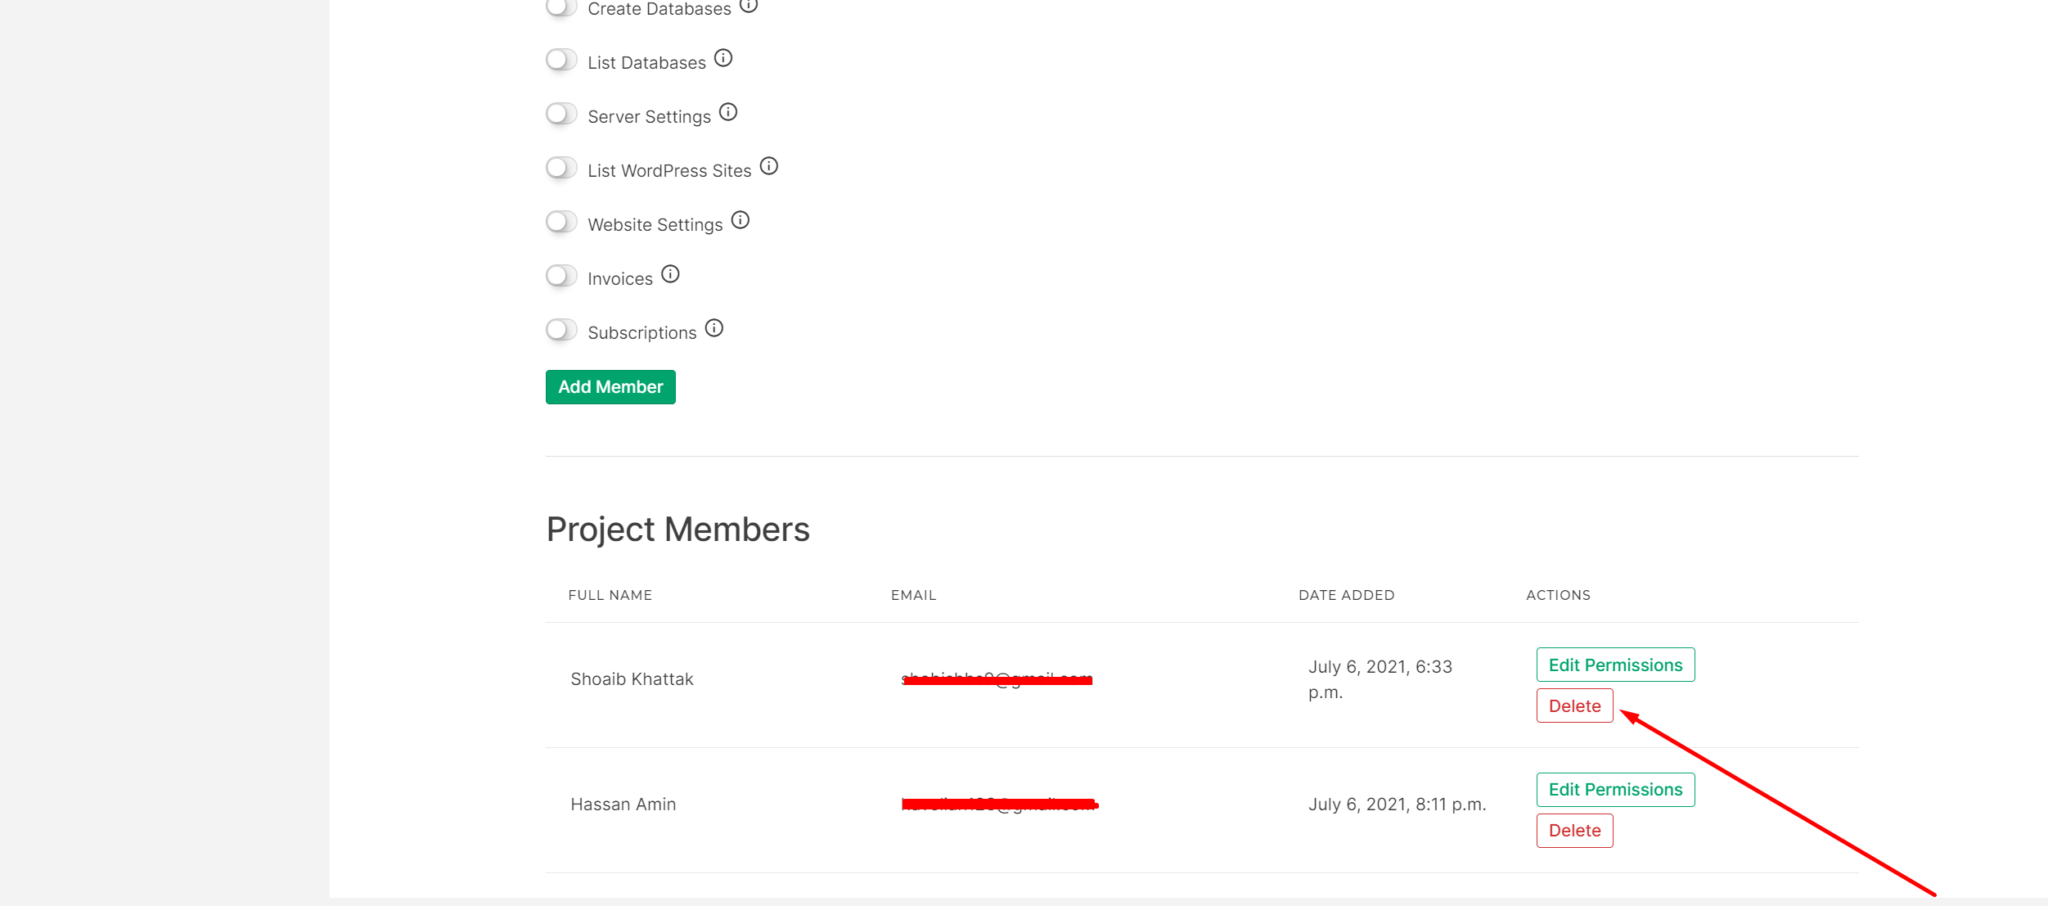The image size is (2048, 906).
Task: Enable the Create Databases permission
Action: (x=561, y=8)
